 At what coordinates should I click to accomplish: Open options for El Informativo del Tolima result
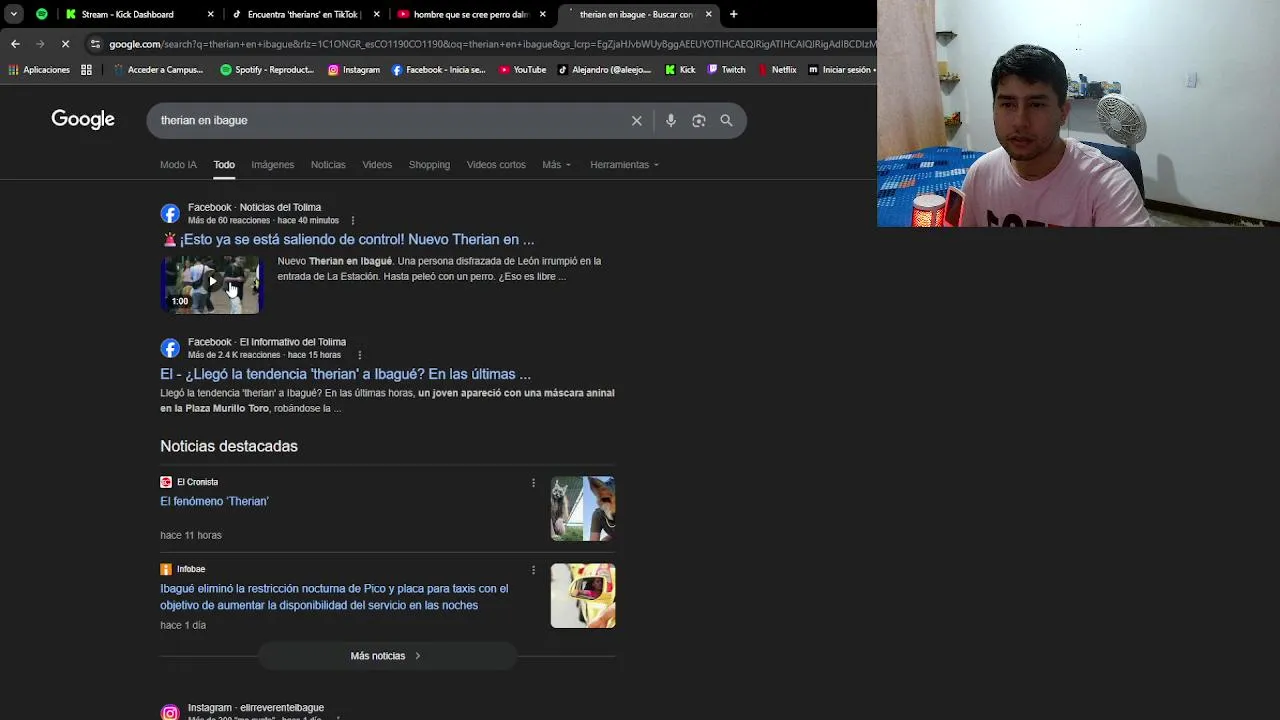click(359, 355)
